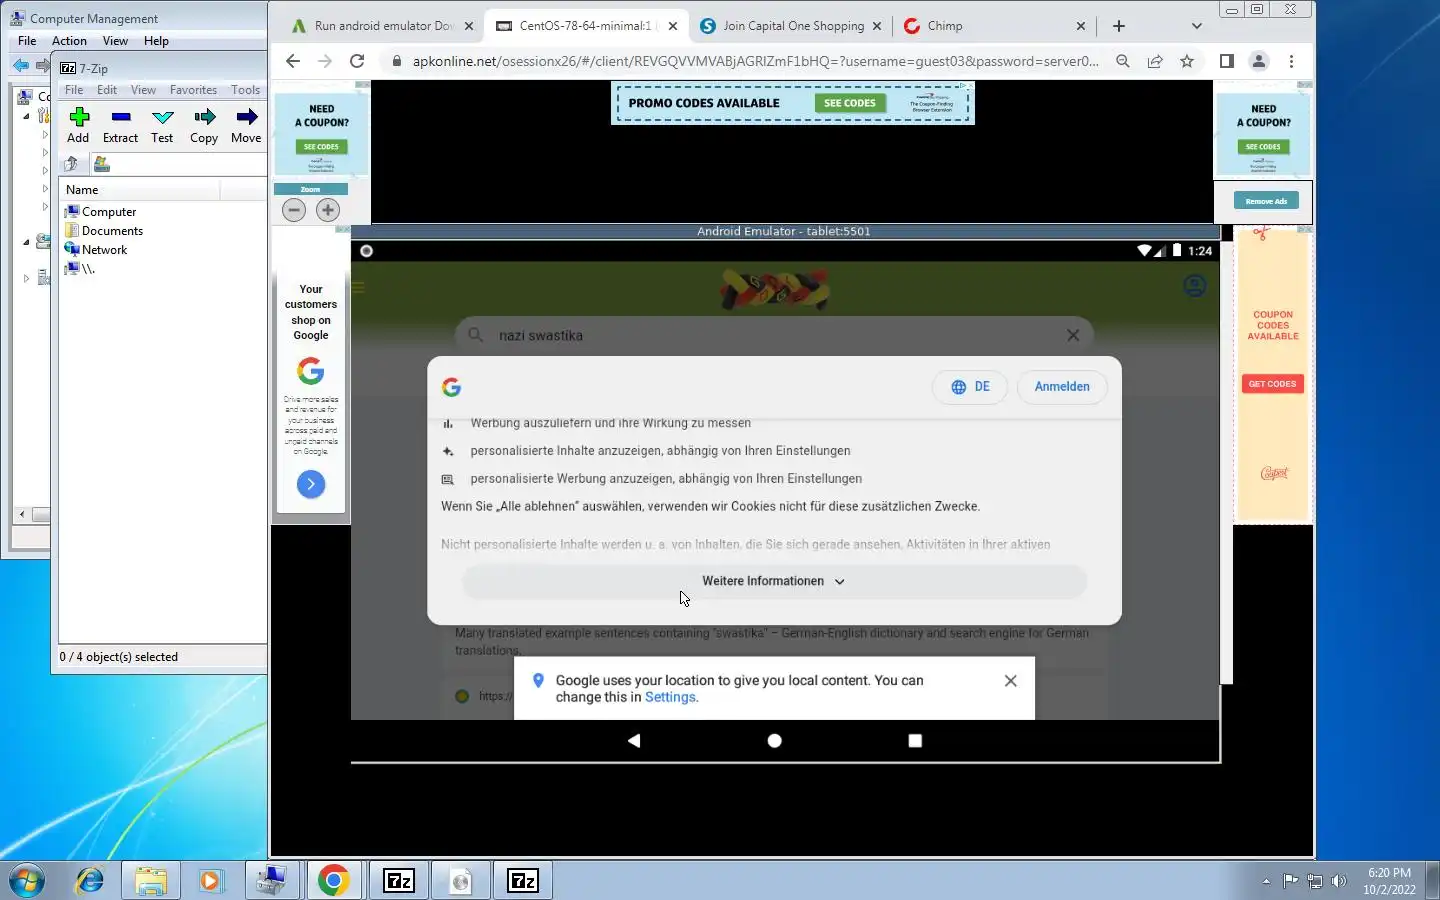The image size is (1440, 900).
Task: Click the 7-Zip Test toolbar icon
Action: (x=162, y=117)
